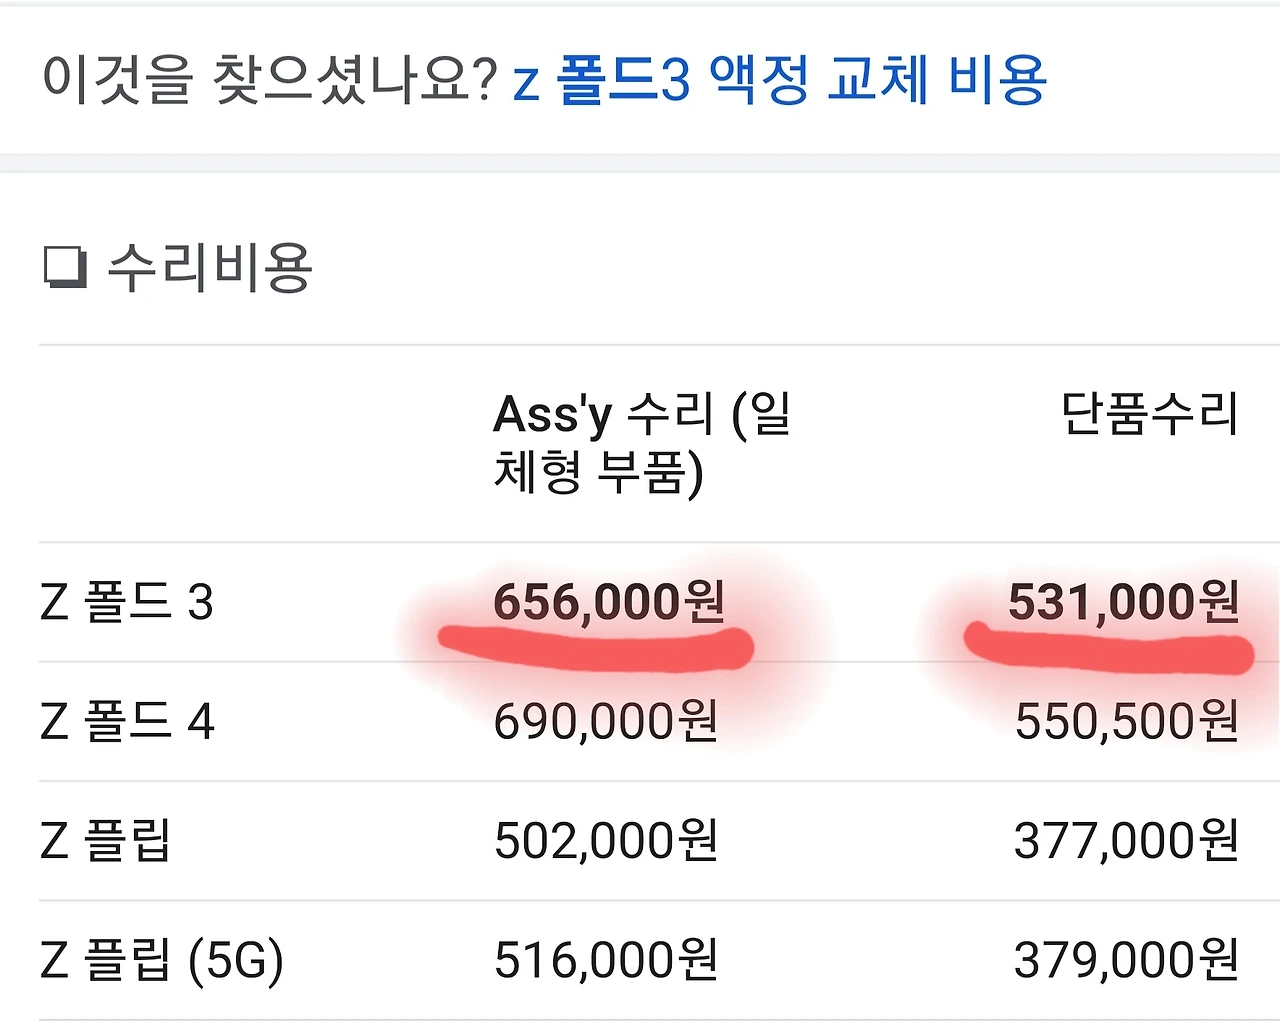Image resolution: width=1280 pixels, height=1021 pixels.
Task: Click the 656,000원 price for Z 폴드 3
Action: coord(608,602)
